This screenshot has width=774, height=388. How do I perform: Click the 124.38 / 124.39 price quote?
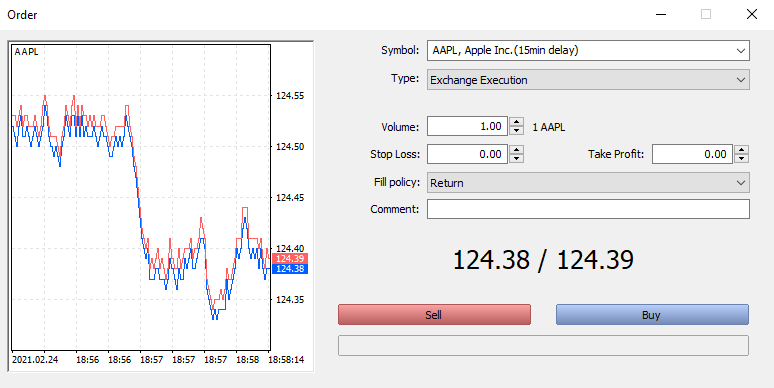(x=543, y=260)
